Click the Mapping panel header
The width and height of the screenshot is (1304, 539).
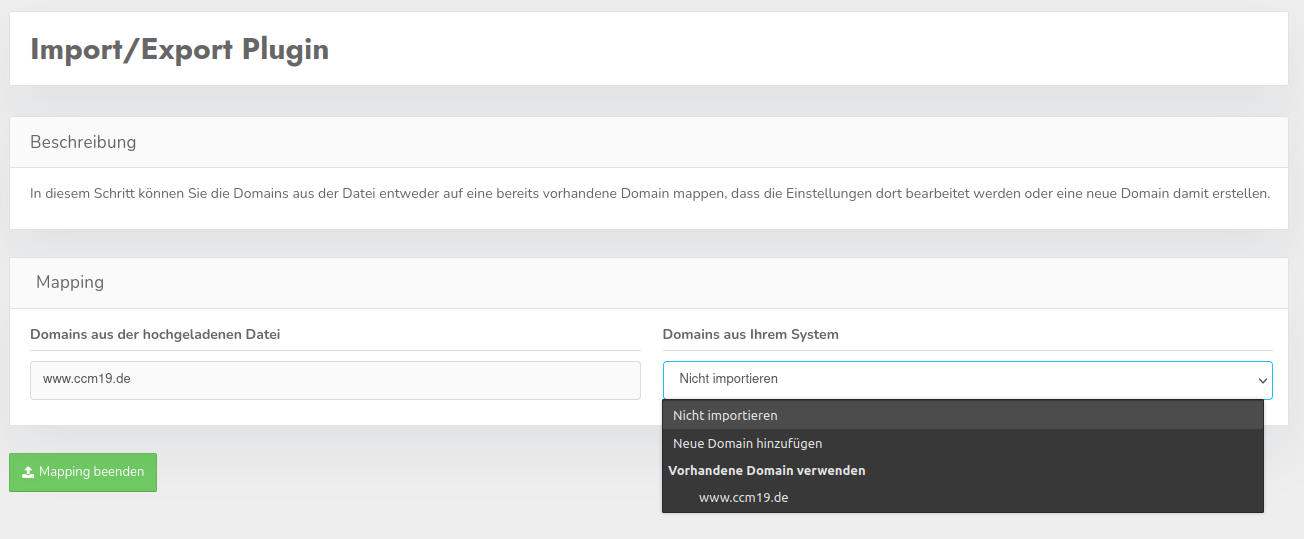[70, 282]
